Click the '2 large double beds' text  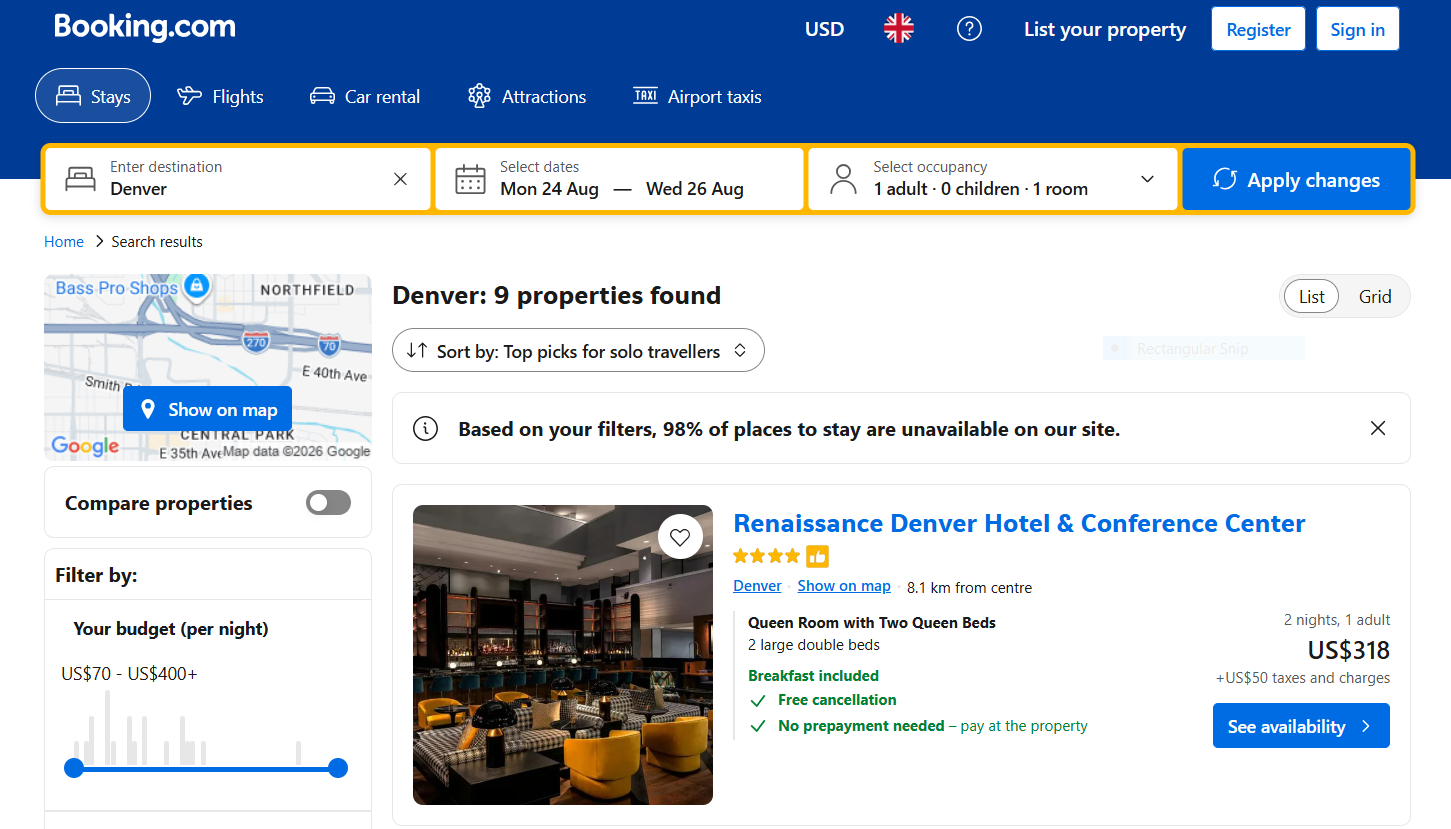(814, 645)
